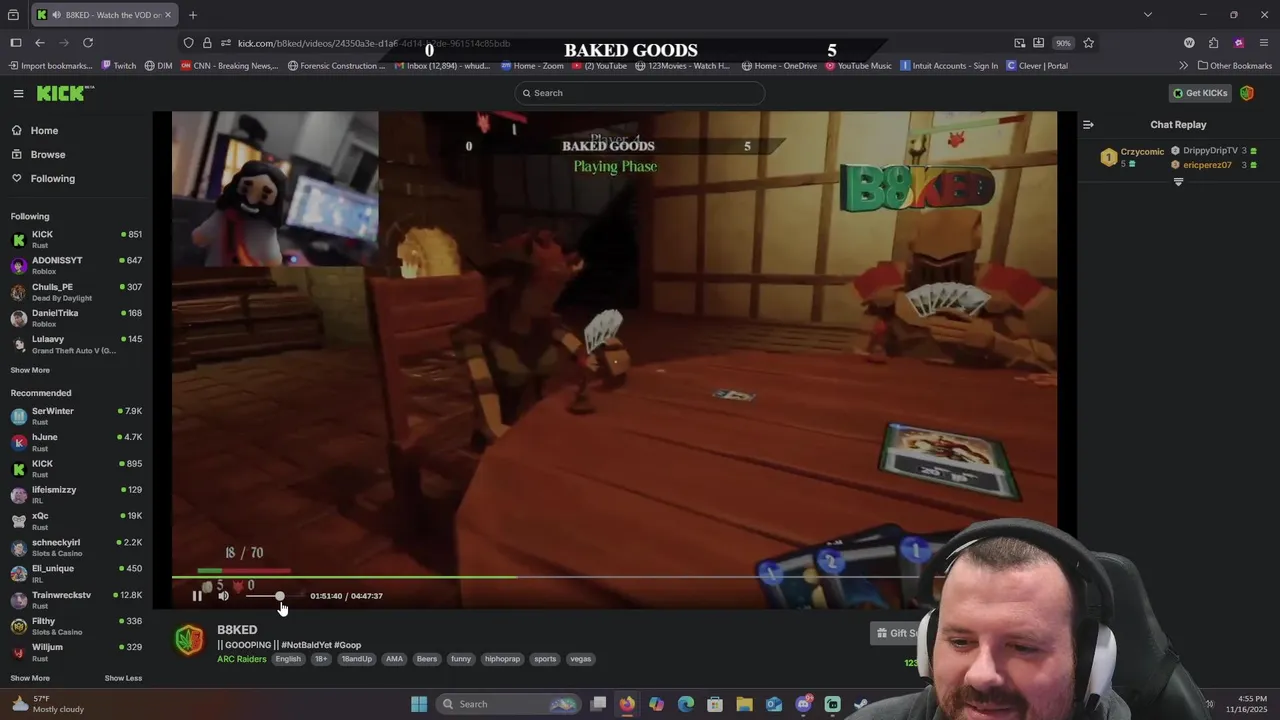This screenshot has height=720, width=1280.
Task: Reload the page in the browser
Action: (x=88, y=43)
